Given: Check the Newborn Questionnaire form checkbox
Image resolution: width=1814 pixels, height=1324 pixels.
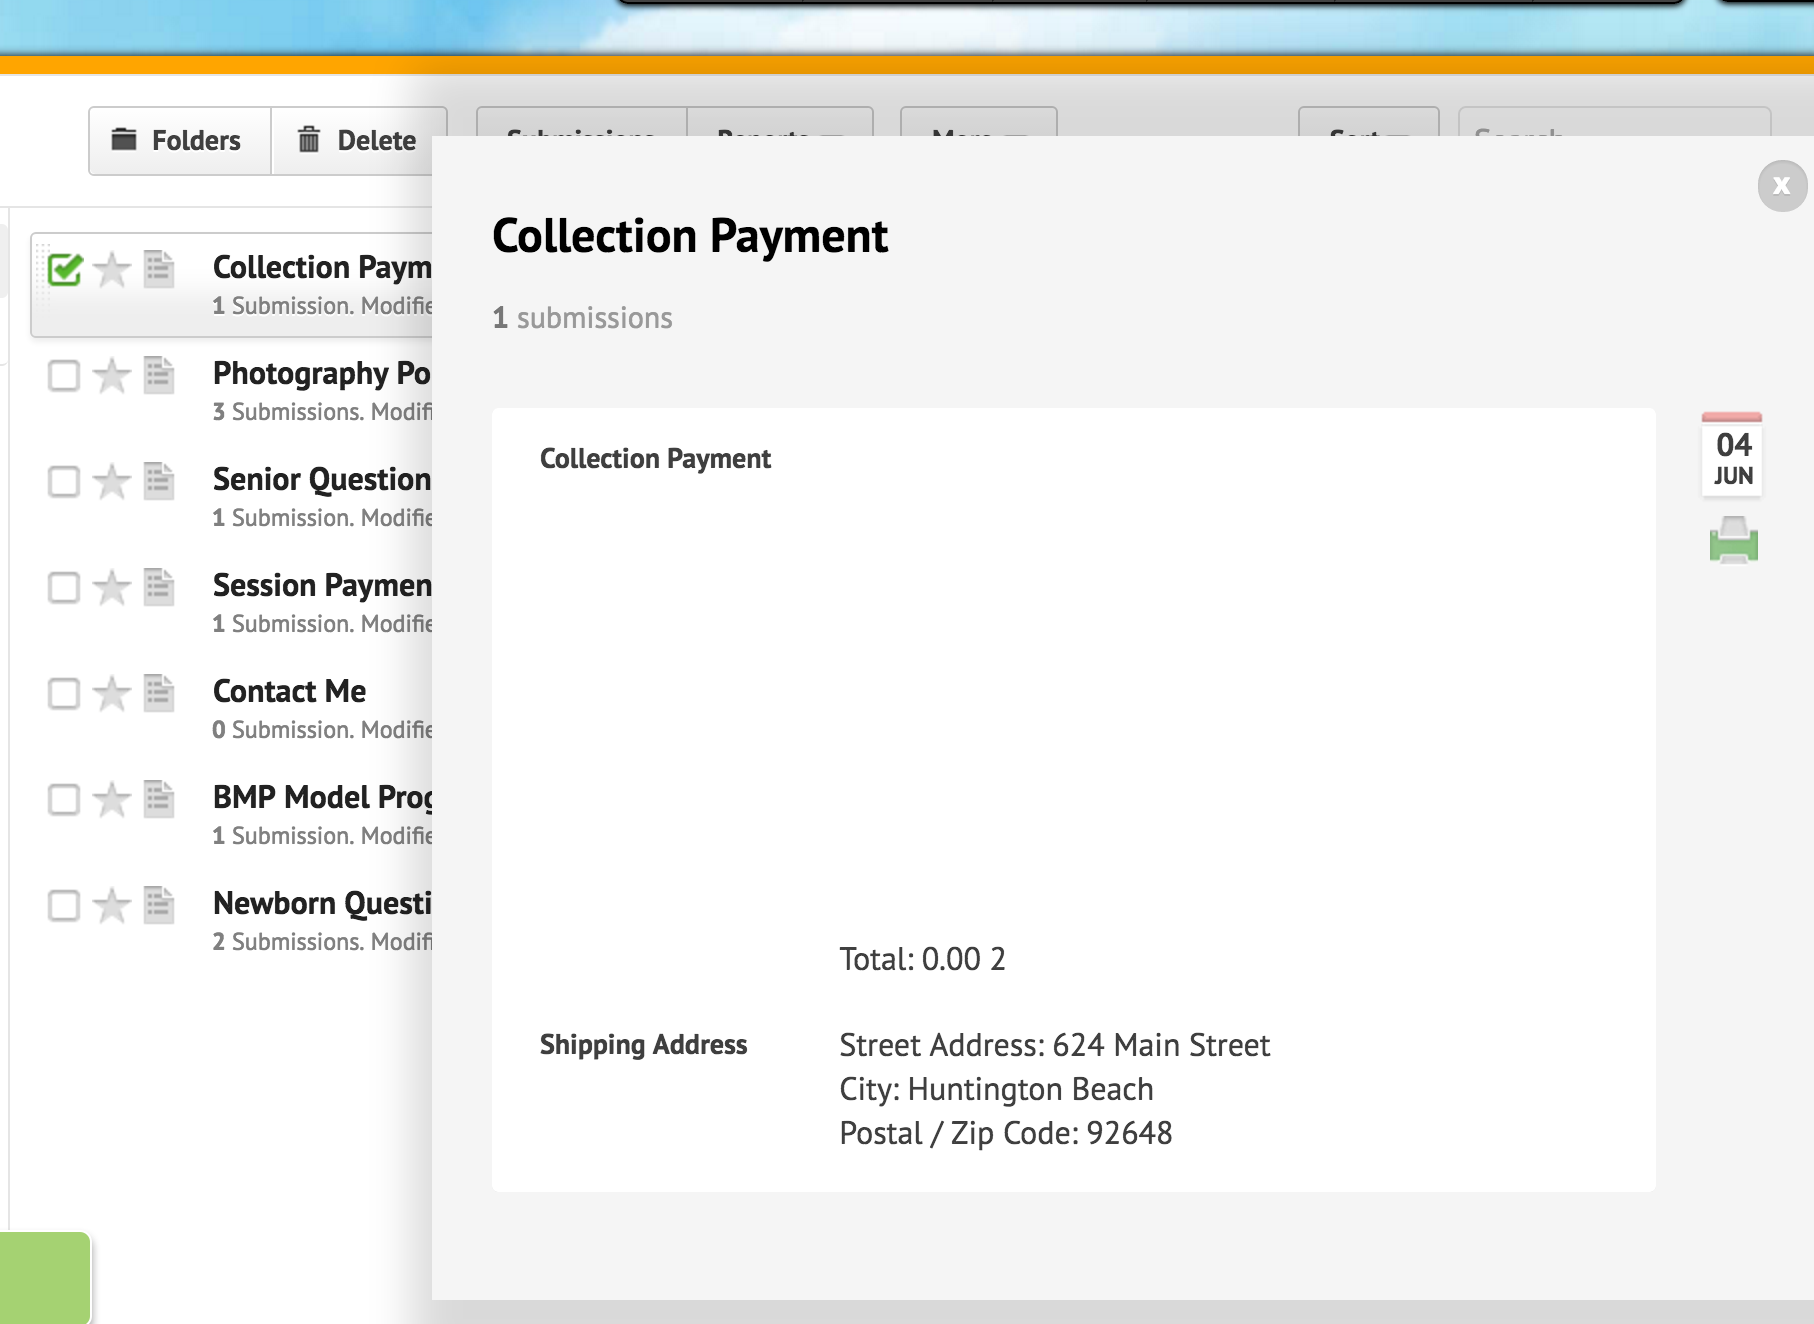Looking at the screenshot, I should click(64, 905).
